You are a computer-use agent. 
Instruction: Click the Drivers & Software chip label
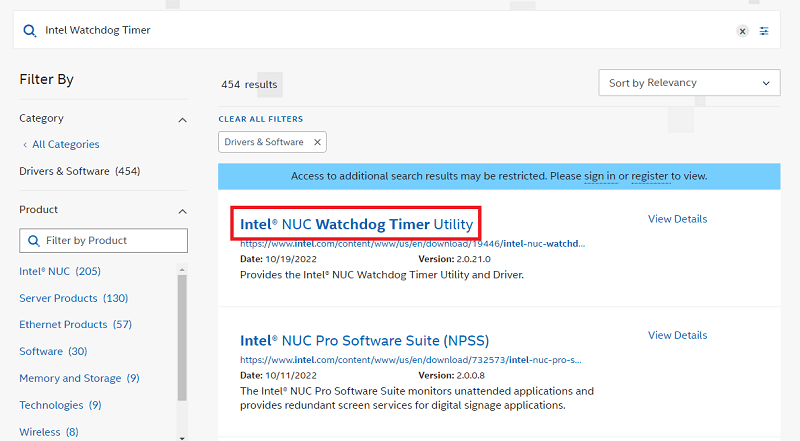264,142
